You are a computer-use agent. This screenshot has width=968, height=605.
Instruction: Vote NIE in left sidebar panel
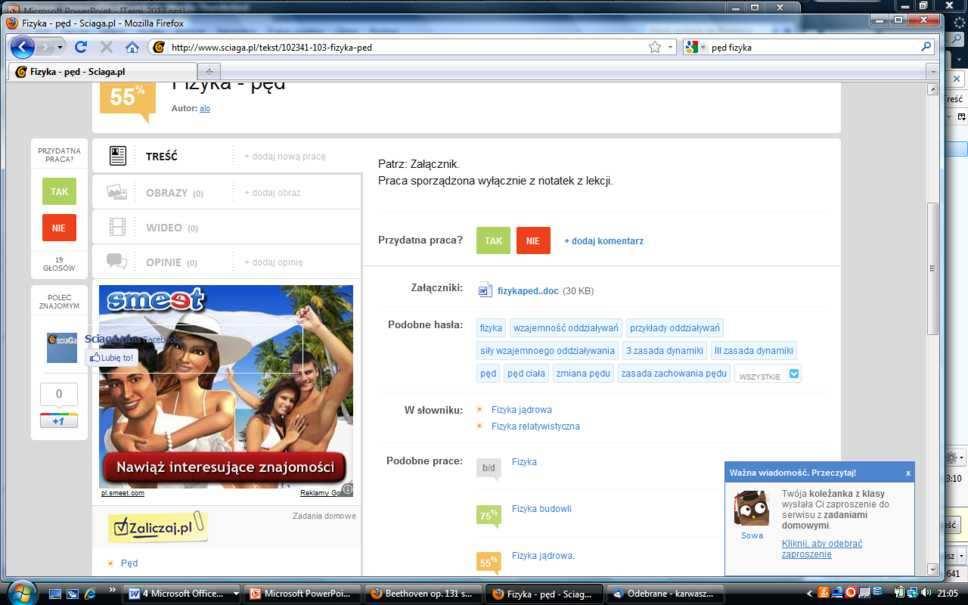59,228
